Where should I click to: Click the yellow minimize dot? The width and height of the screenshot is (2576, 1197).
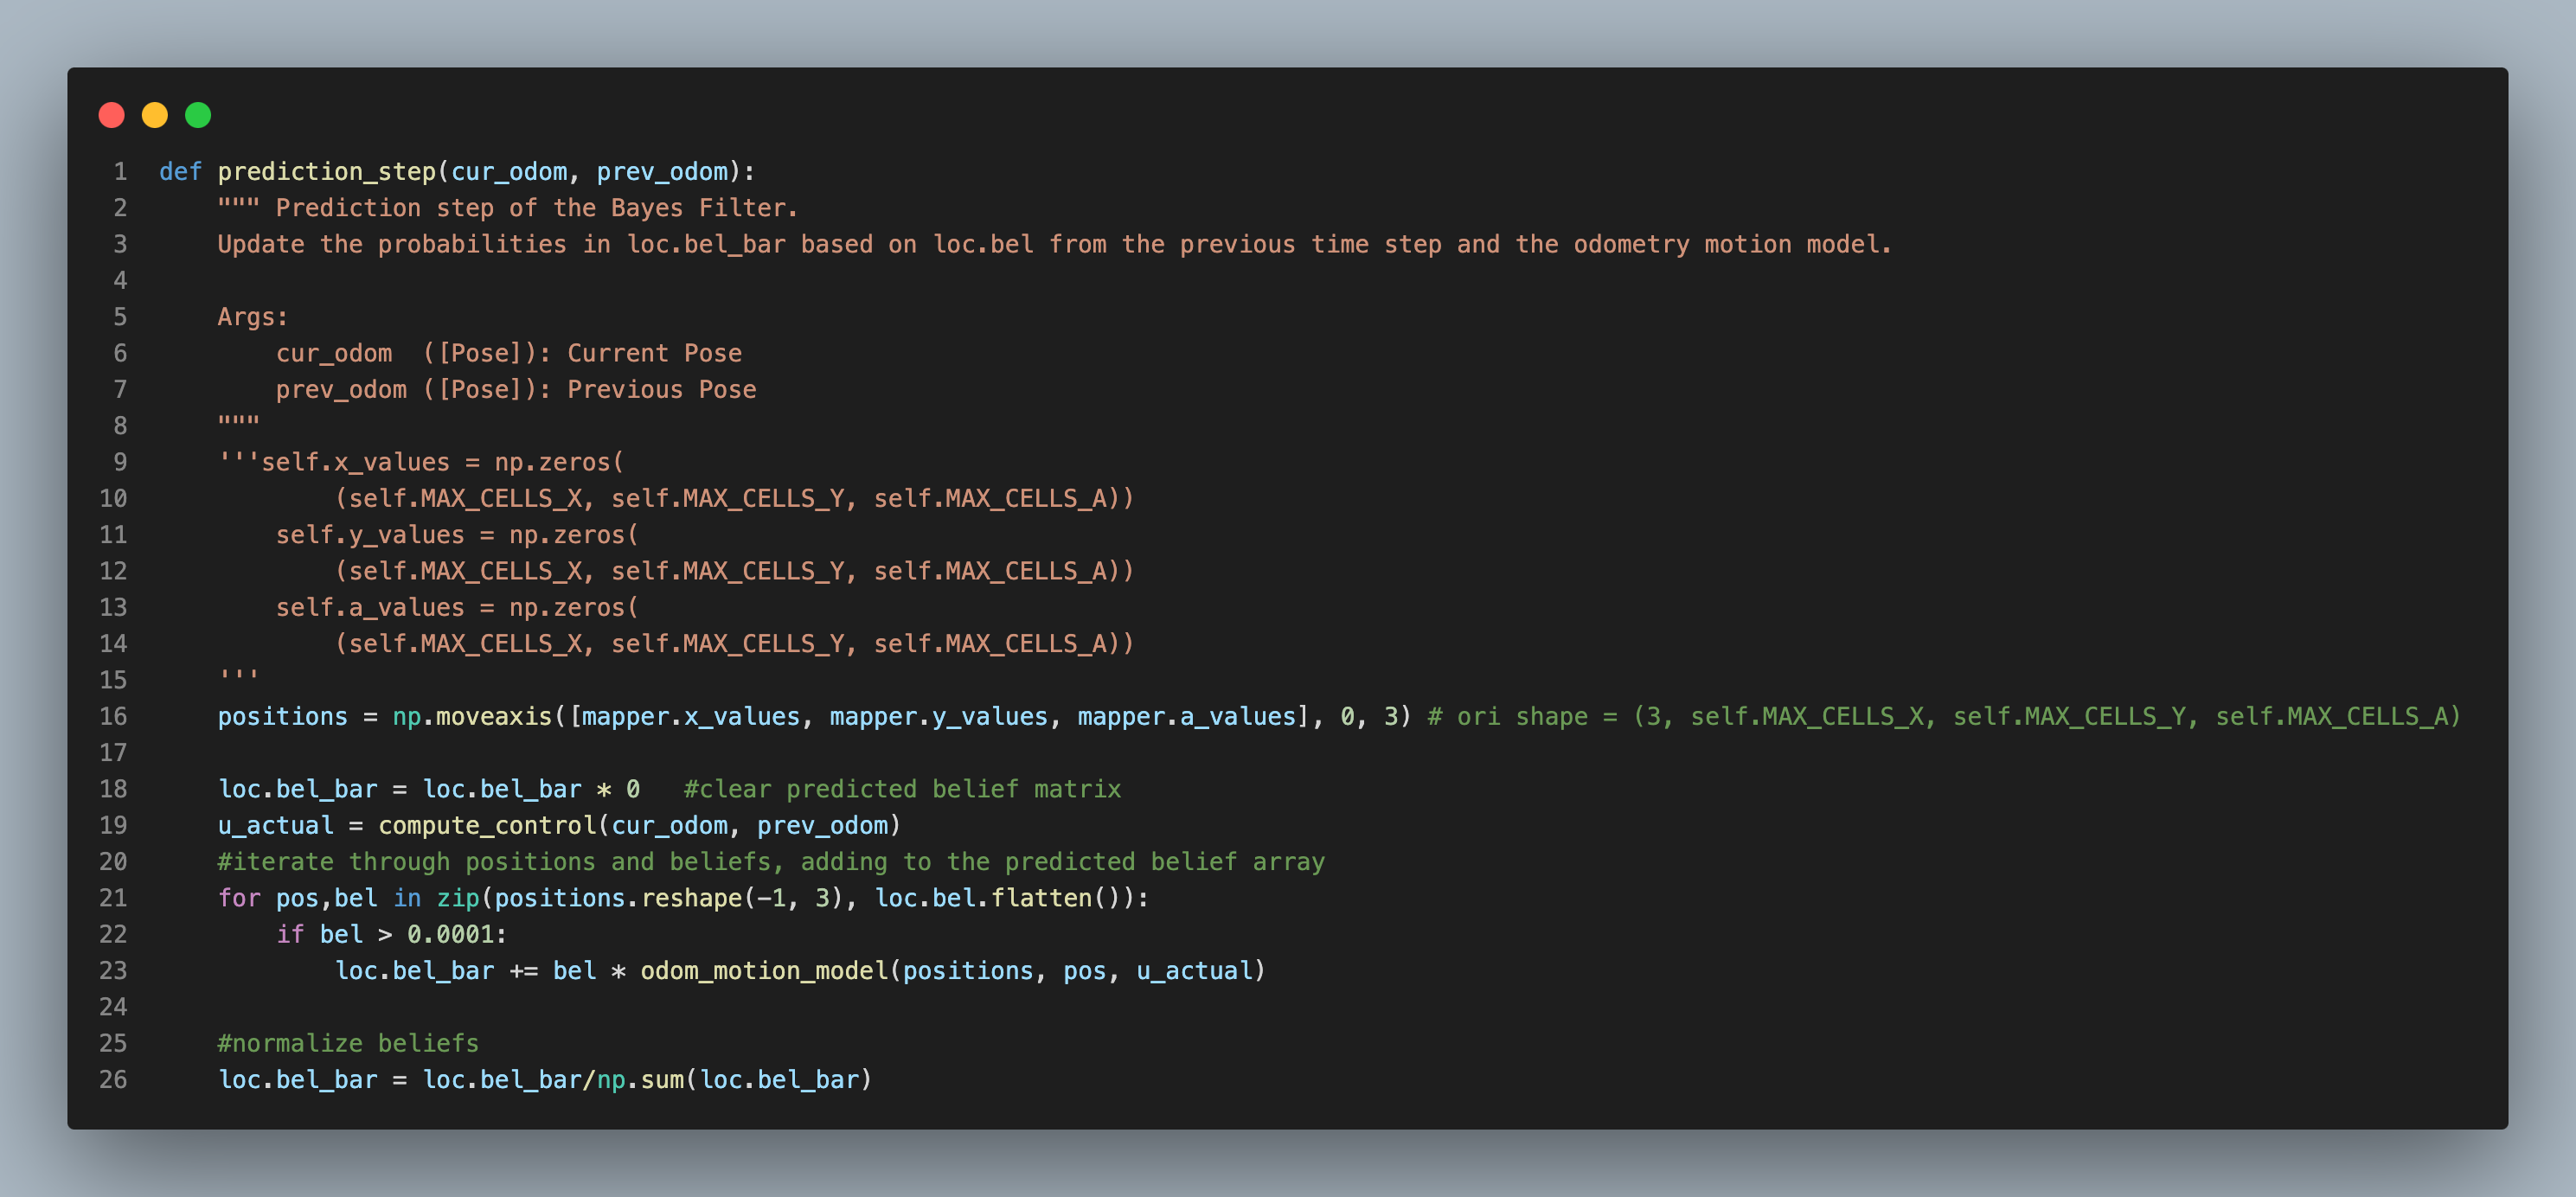tap(155, 115)
